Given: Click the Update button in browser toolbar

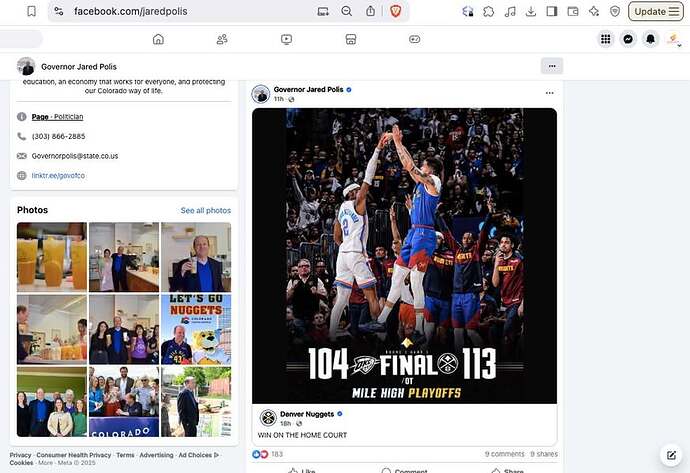Looking at the screenshot, I should tap(656, 11).
